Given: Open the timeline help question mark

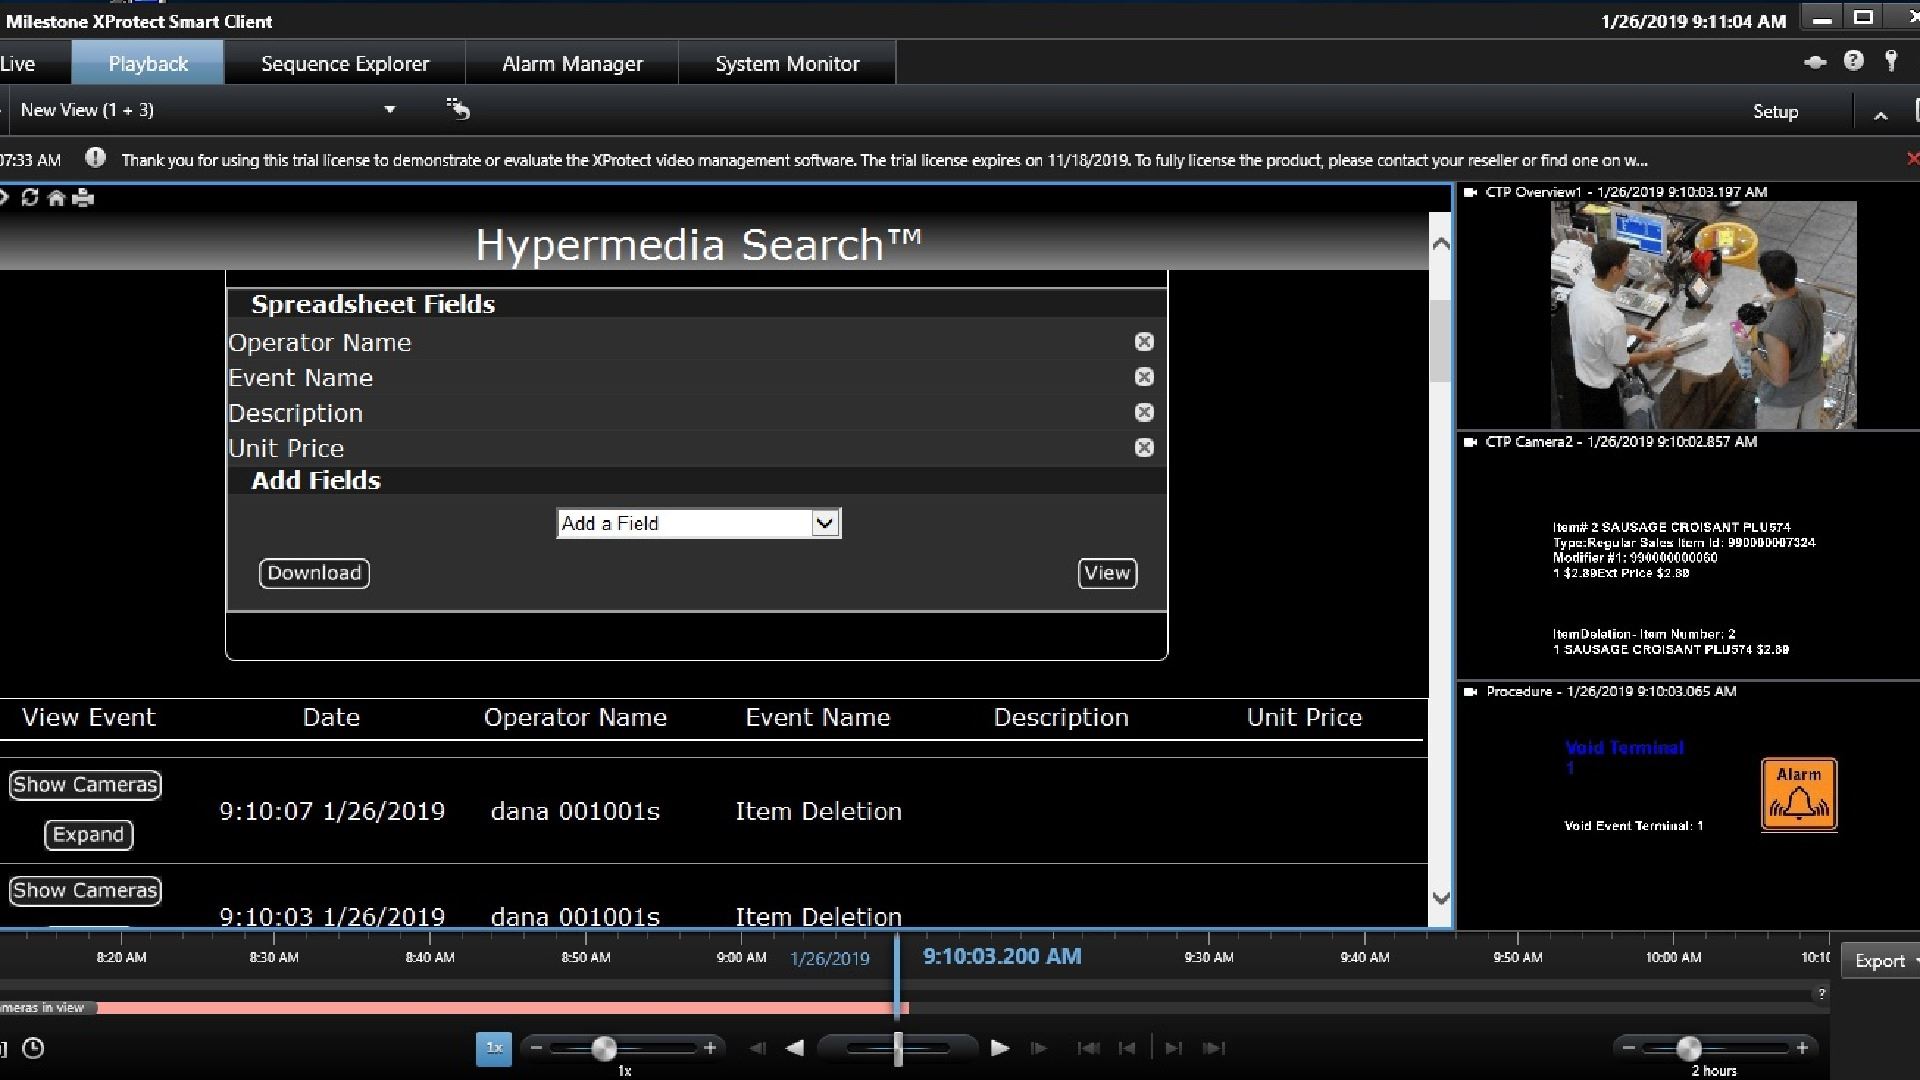Looking at the screenshot, I should point(1822,993).
